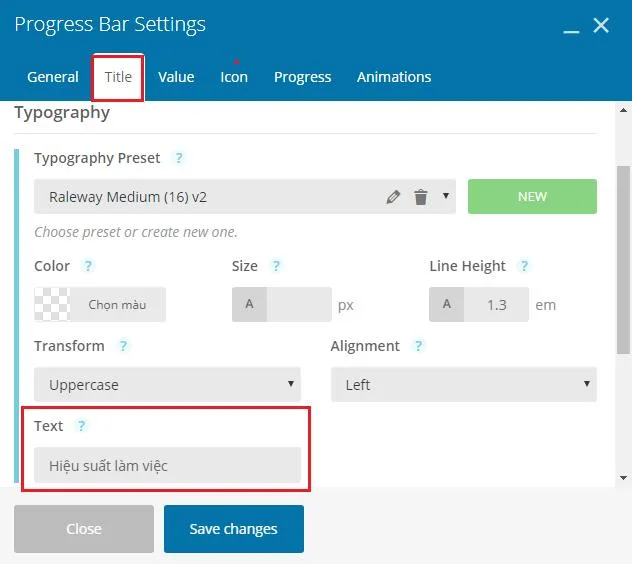Expand the Typography Preset dropdown arrow
The height and width of the screenshot is (564, 632).
(x=445, y=196)
